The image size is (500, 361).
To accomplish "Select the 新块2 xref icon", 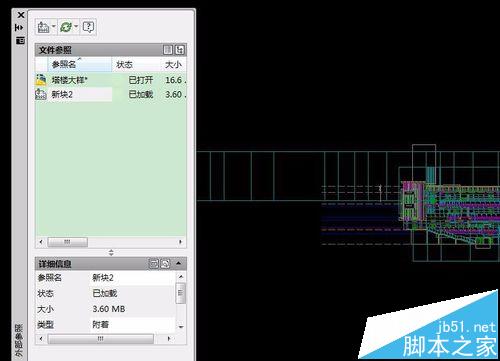I will pyautogui.click(x=41, y=94).
